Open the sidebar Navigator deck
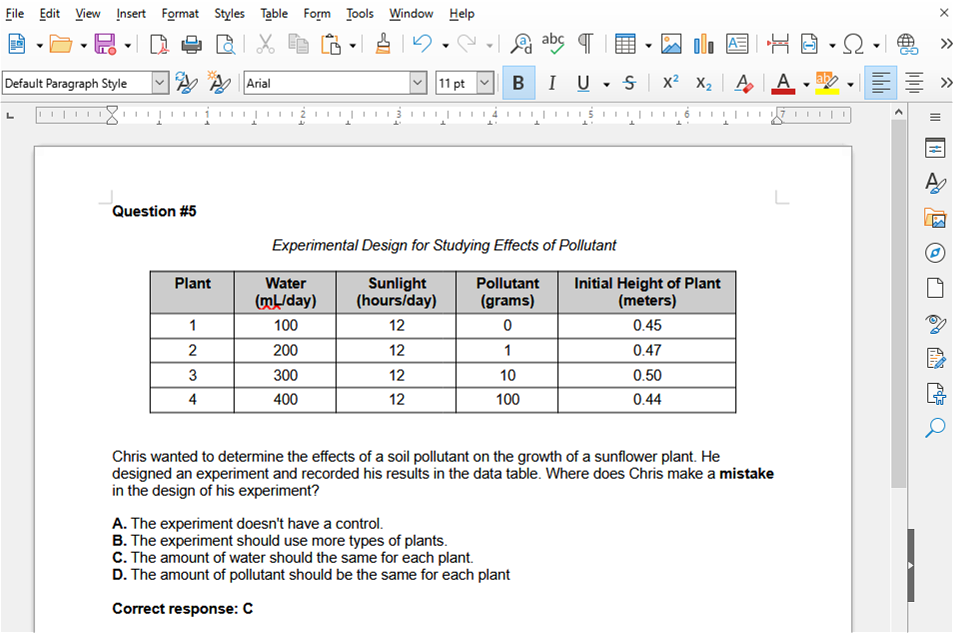Screen dimensions: 953x633 935,253
